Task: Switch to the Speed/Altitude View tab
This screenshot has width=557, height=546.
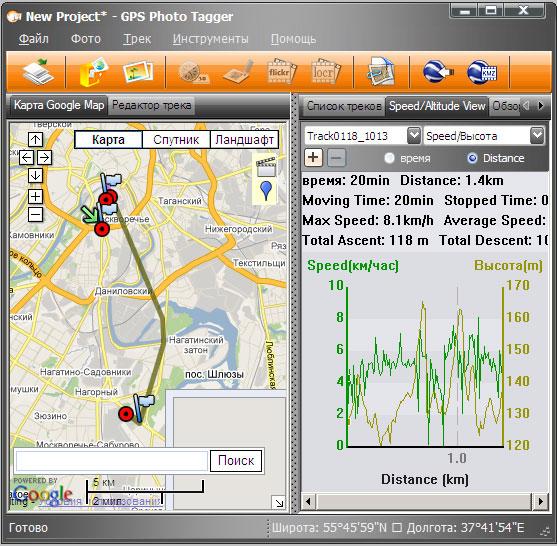Action: [x=437, y=106]
